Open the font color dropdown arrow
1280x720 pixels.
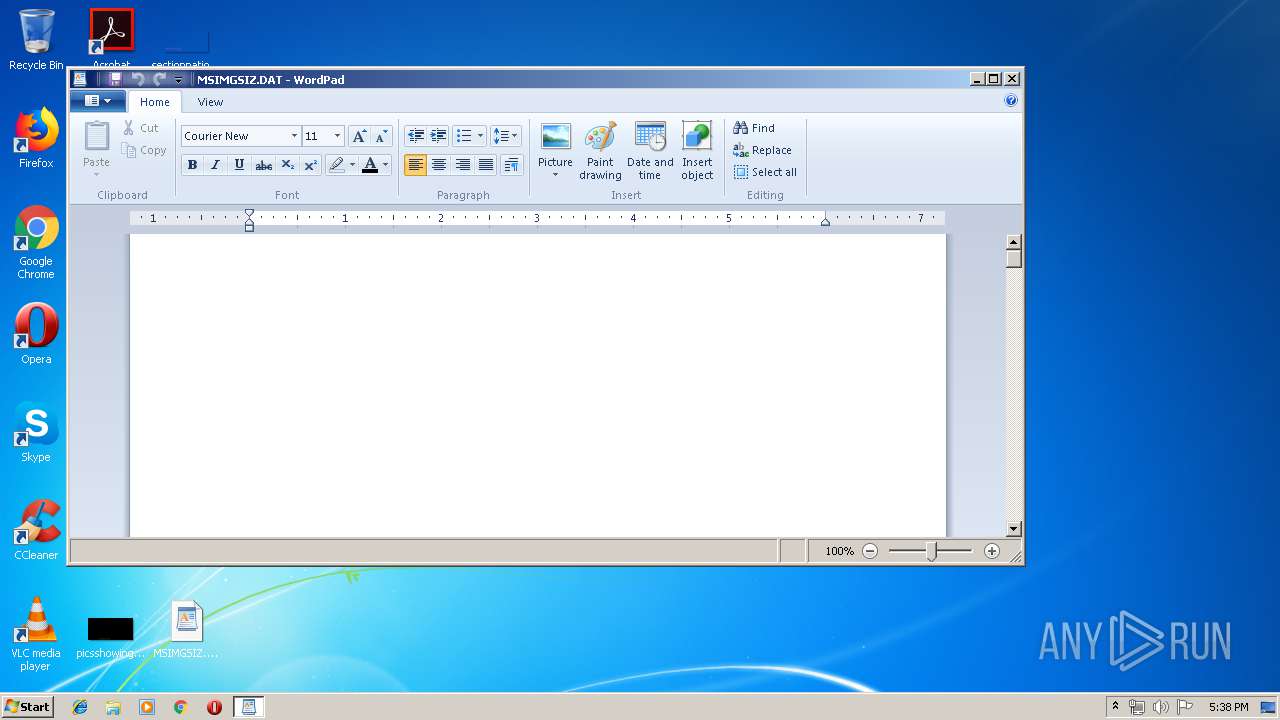pos(385,165)
